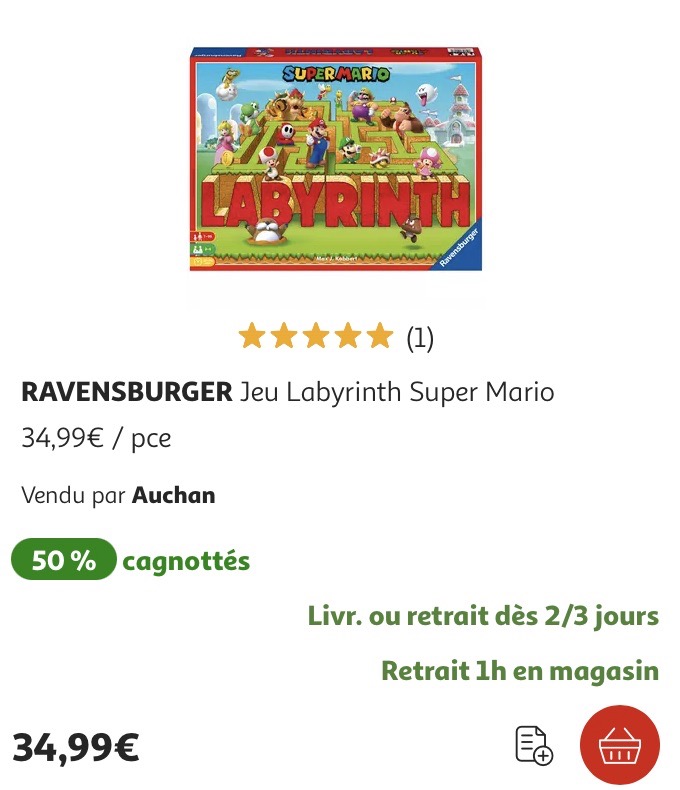Click the RAVENSBURGER brand name
This screenshot has height=790, width=680.
coord(127,392)
